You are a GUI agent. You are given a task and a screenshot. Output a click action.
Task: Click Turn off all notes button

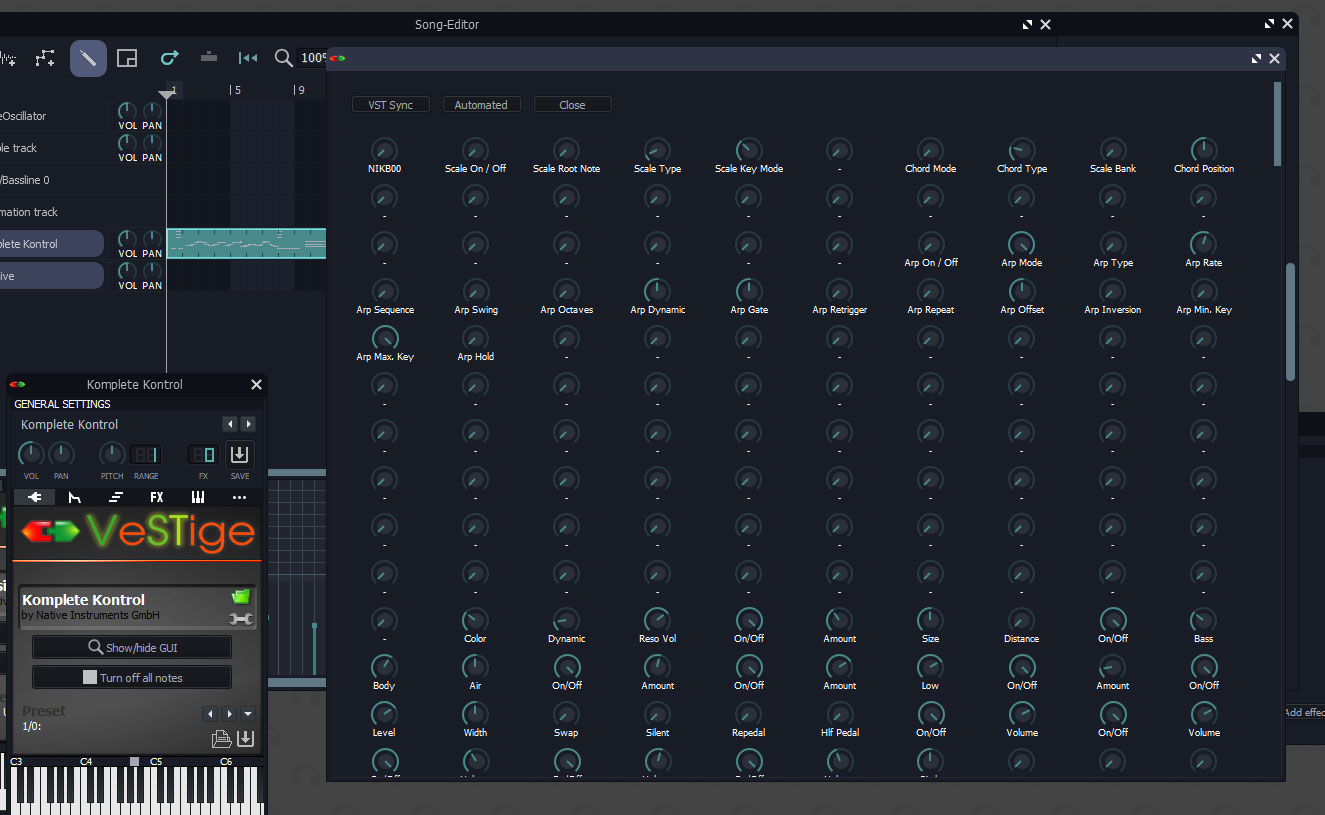pyautogui.click(x=132, y=678)
